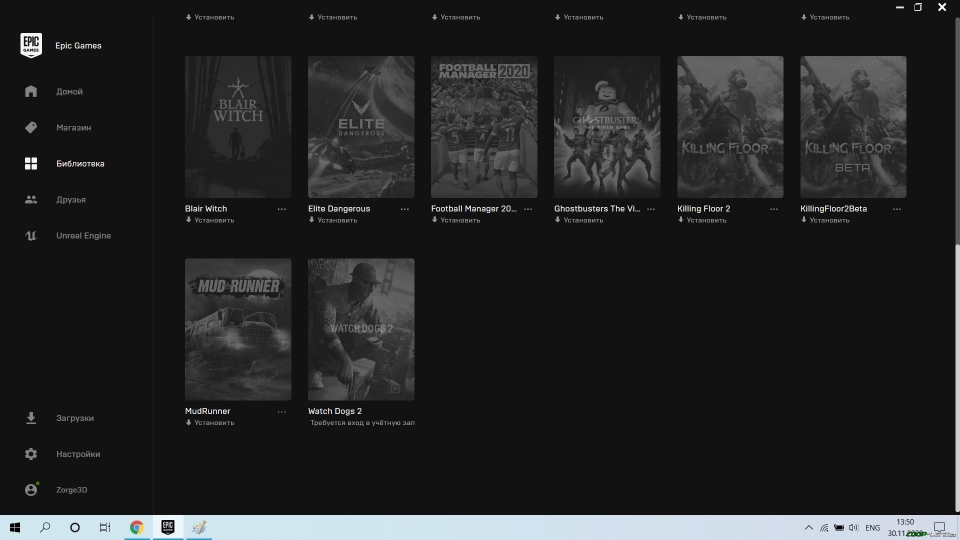Open the notification center icon
Screen dimensions: 960x540
click(940, 528)
